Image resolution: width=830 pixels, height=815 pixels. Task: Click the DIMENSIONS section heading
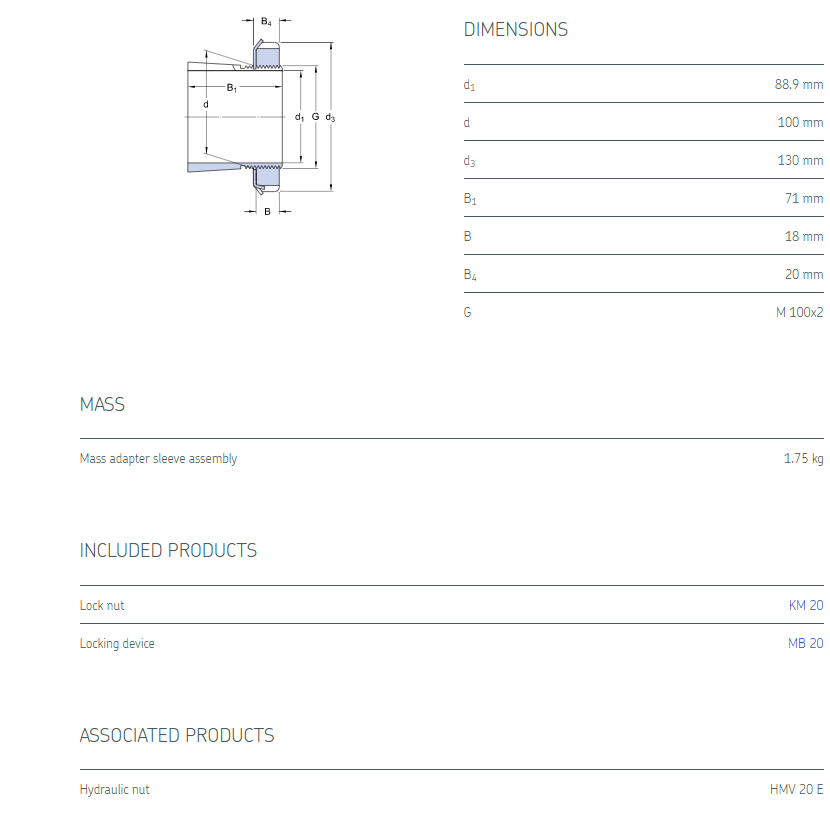coord(515,30)
